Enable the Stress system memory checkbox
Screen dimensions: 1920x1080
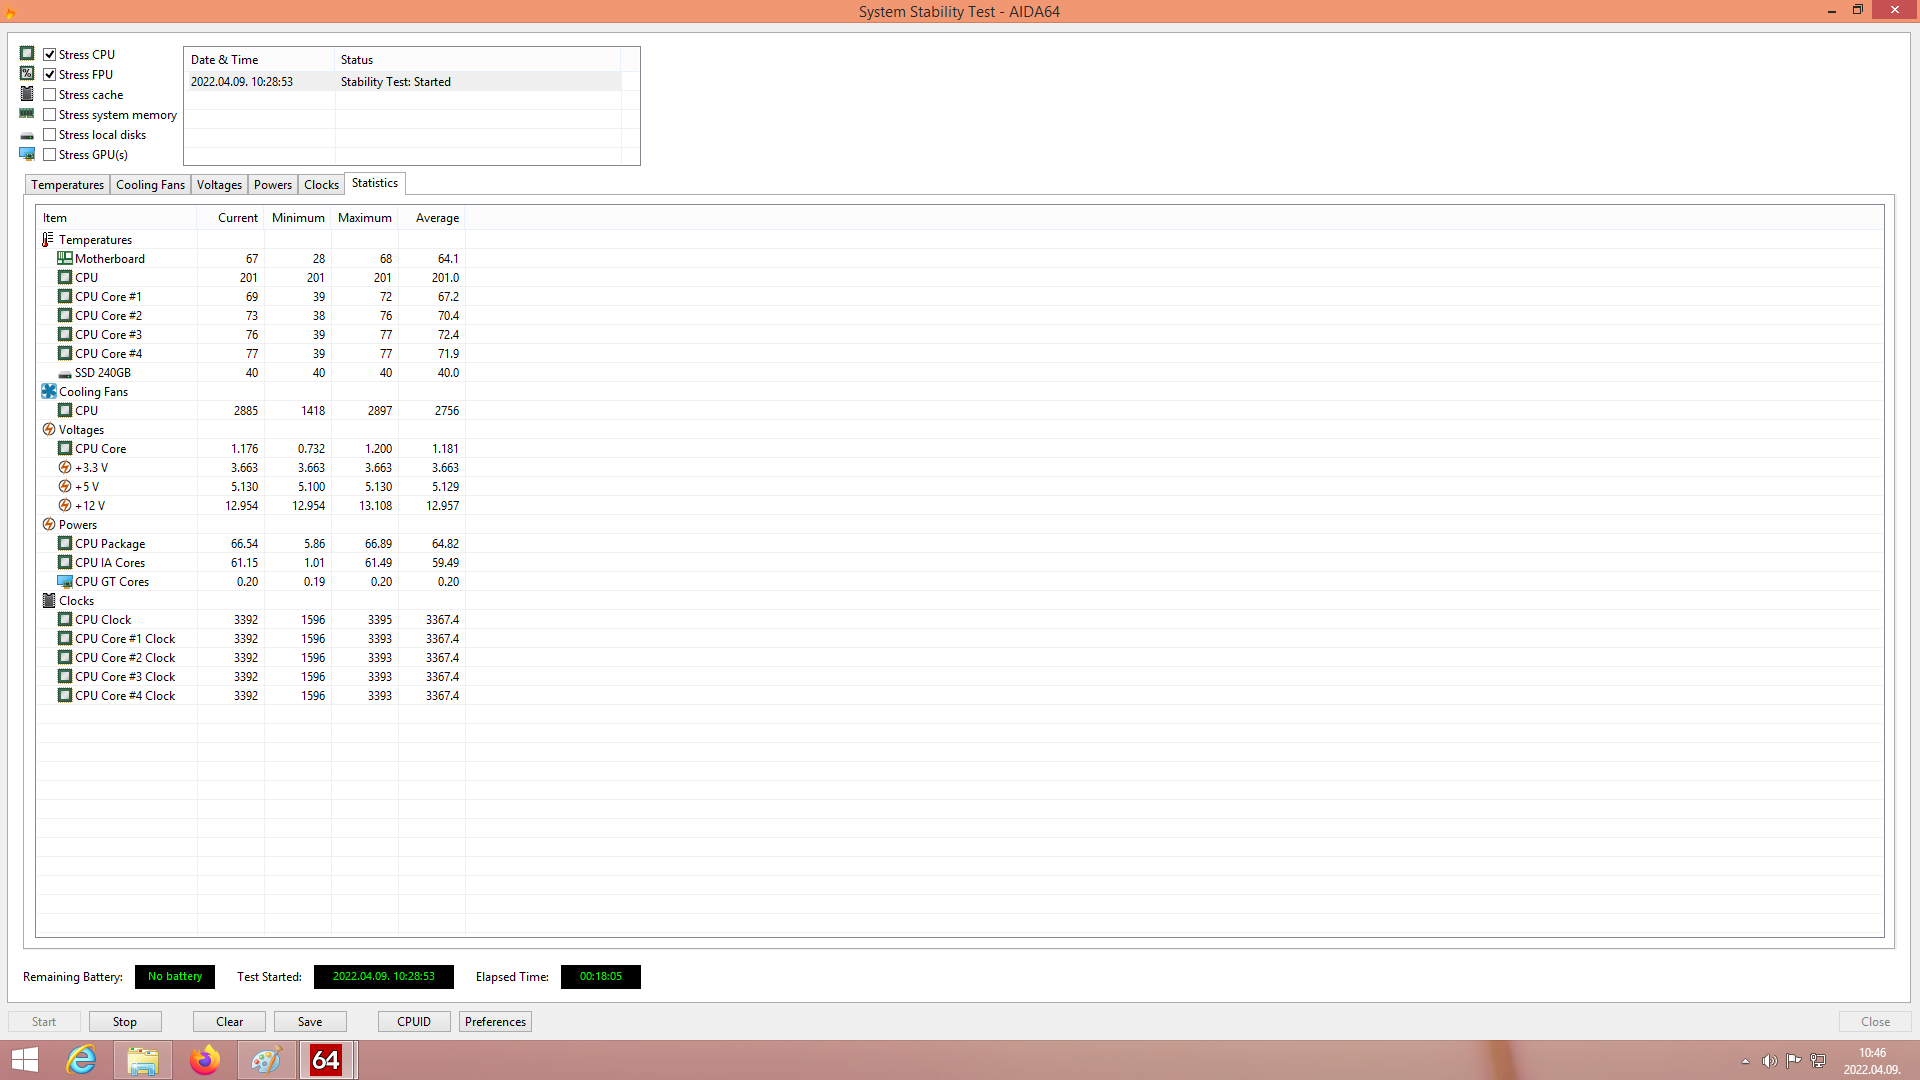[x=49, y=115]
